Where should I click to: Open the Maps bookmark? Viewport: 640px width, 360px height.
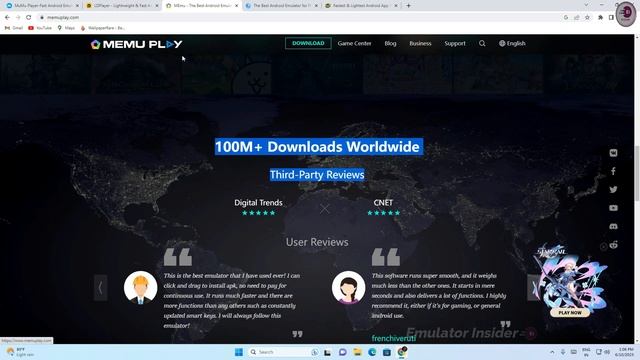coord(66,28)
